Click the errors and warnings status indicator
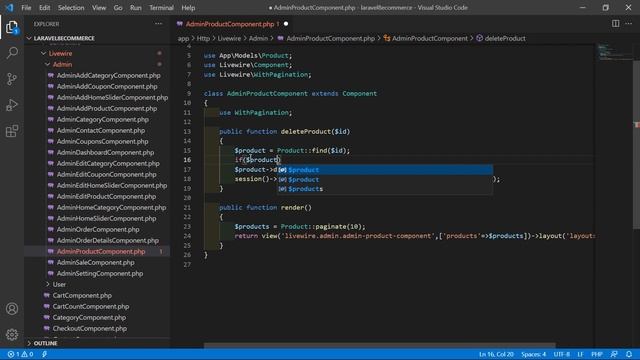This screenshot has height=360, width=640. [20, 354]
